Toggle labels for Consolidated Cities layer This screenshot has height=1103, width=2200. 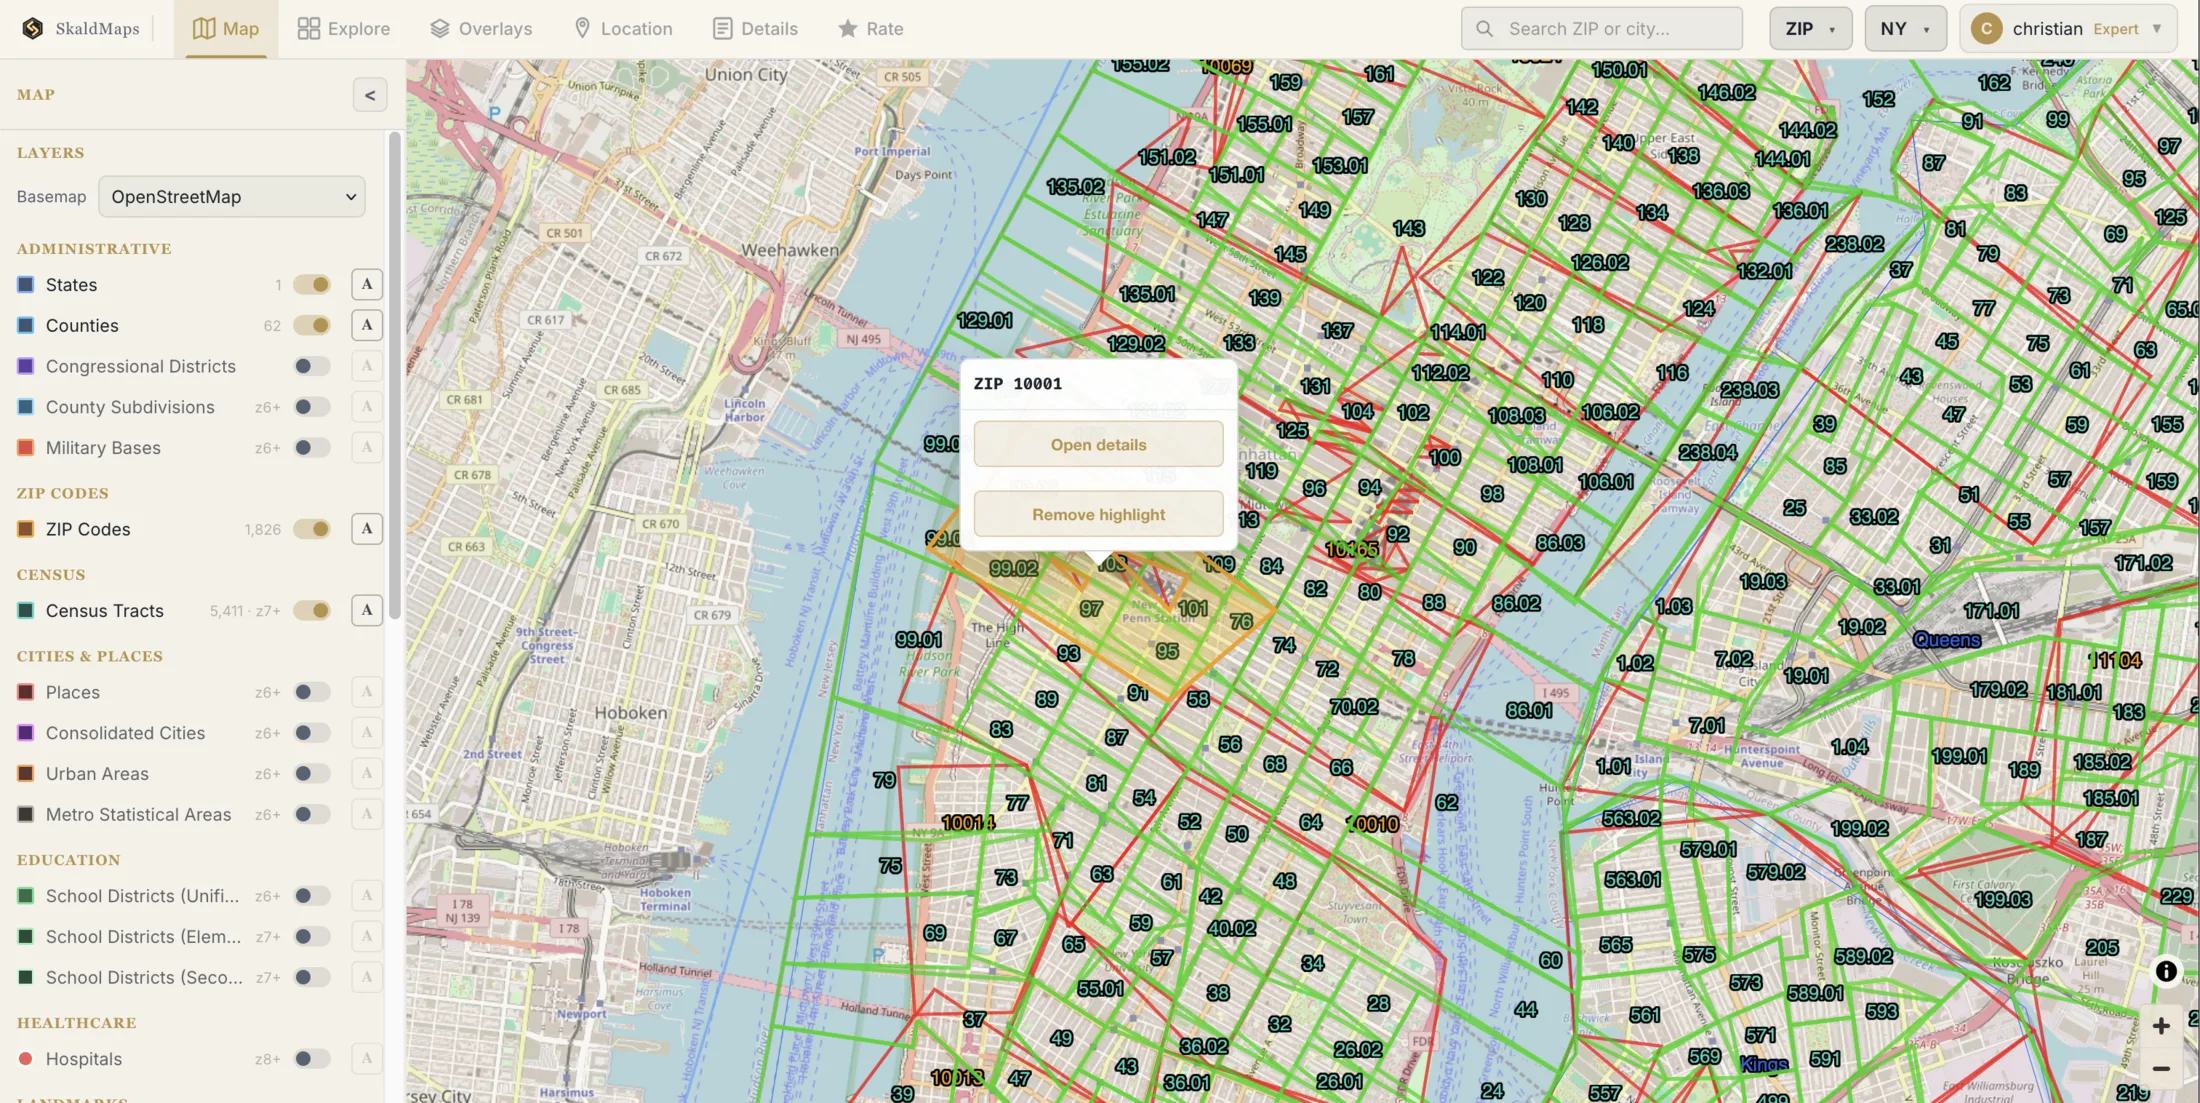point(367,733)
